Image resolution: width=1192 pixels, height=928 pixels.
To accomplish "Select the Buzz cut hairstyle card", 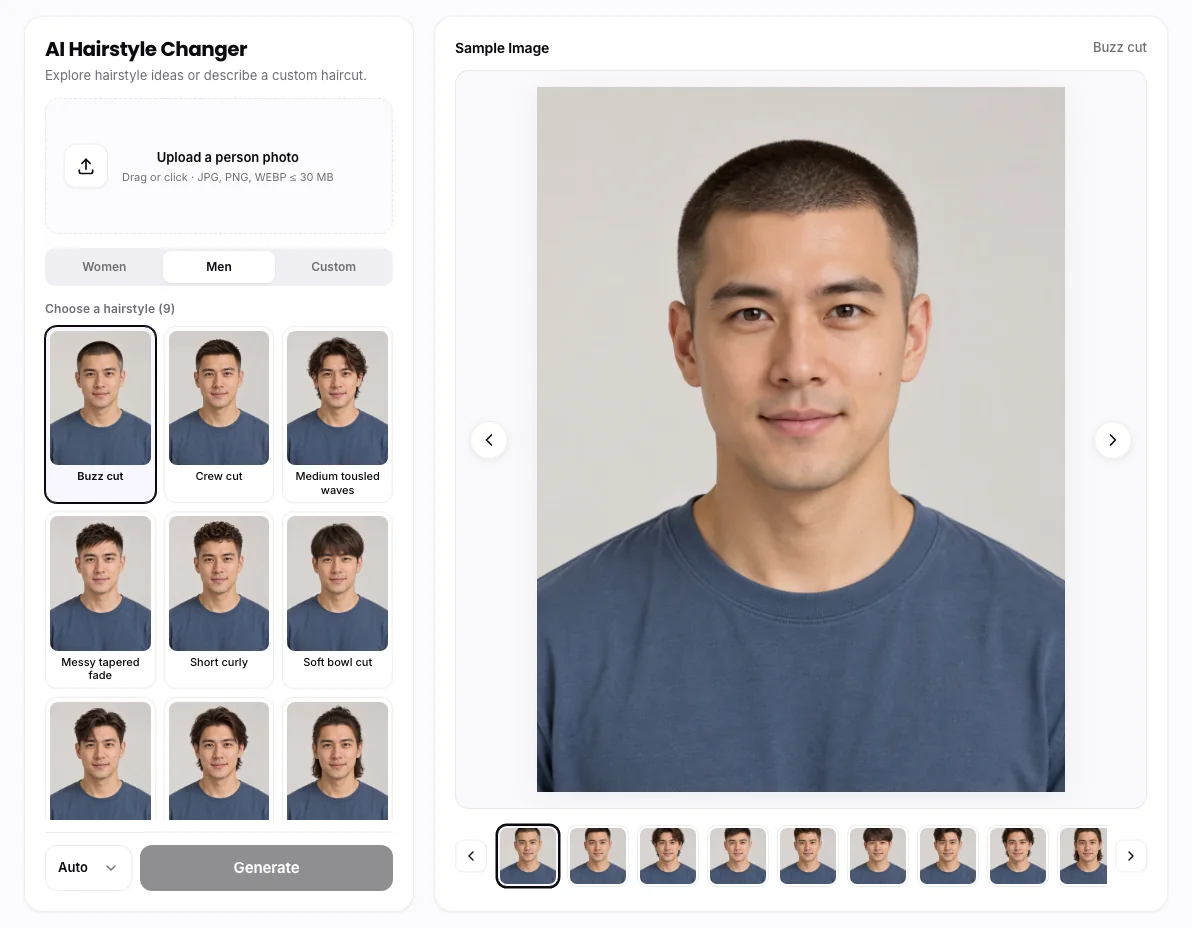I will click(x=100, y=414).
